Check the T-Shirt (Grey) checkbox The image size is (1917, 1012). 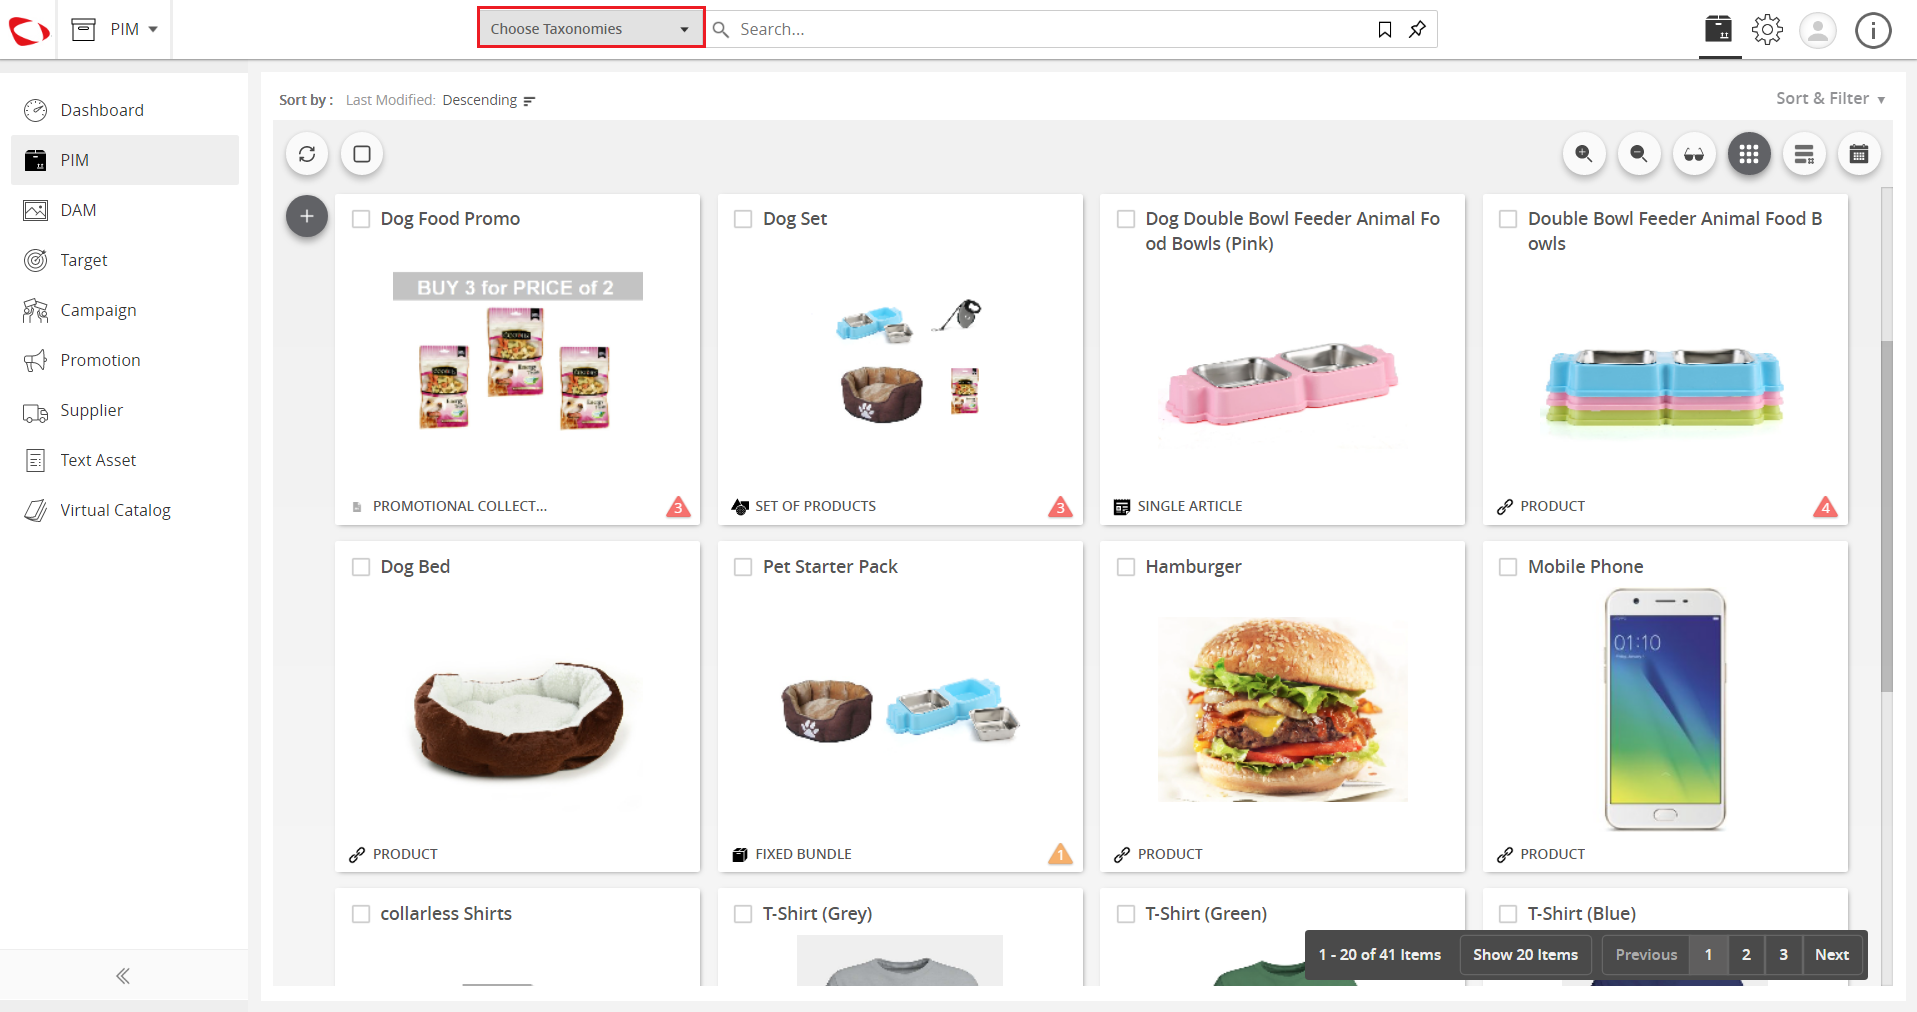coord(743,914)
